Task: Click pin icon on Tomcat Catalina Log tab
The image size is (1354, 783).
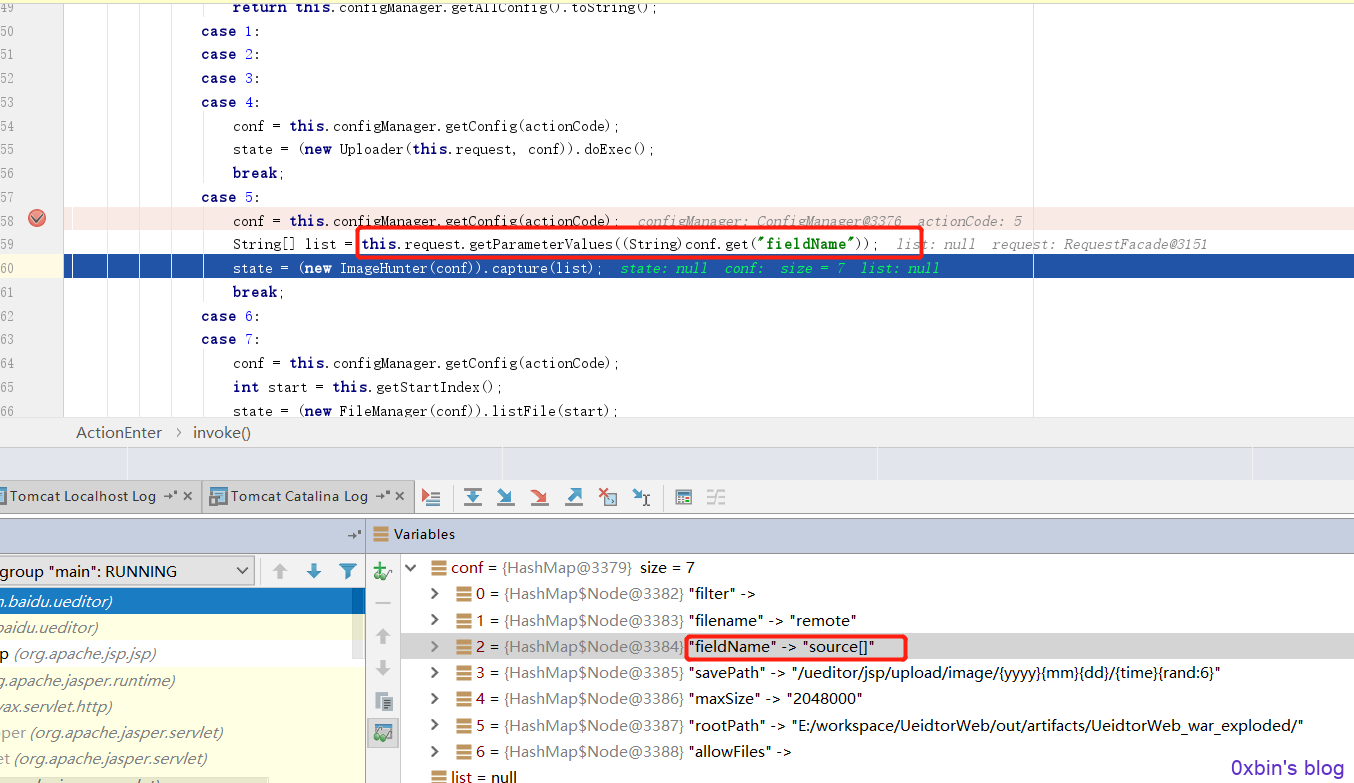Action: click(x=384, y=496)
